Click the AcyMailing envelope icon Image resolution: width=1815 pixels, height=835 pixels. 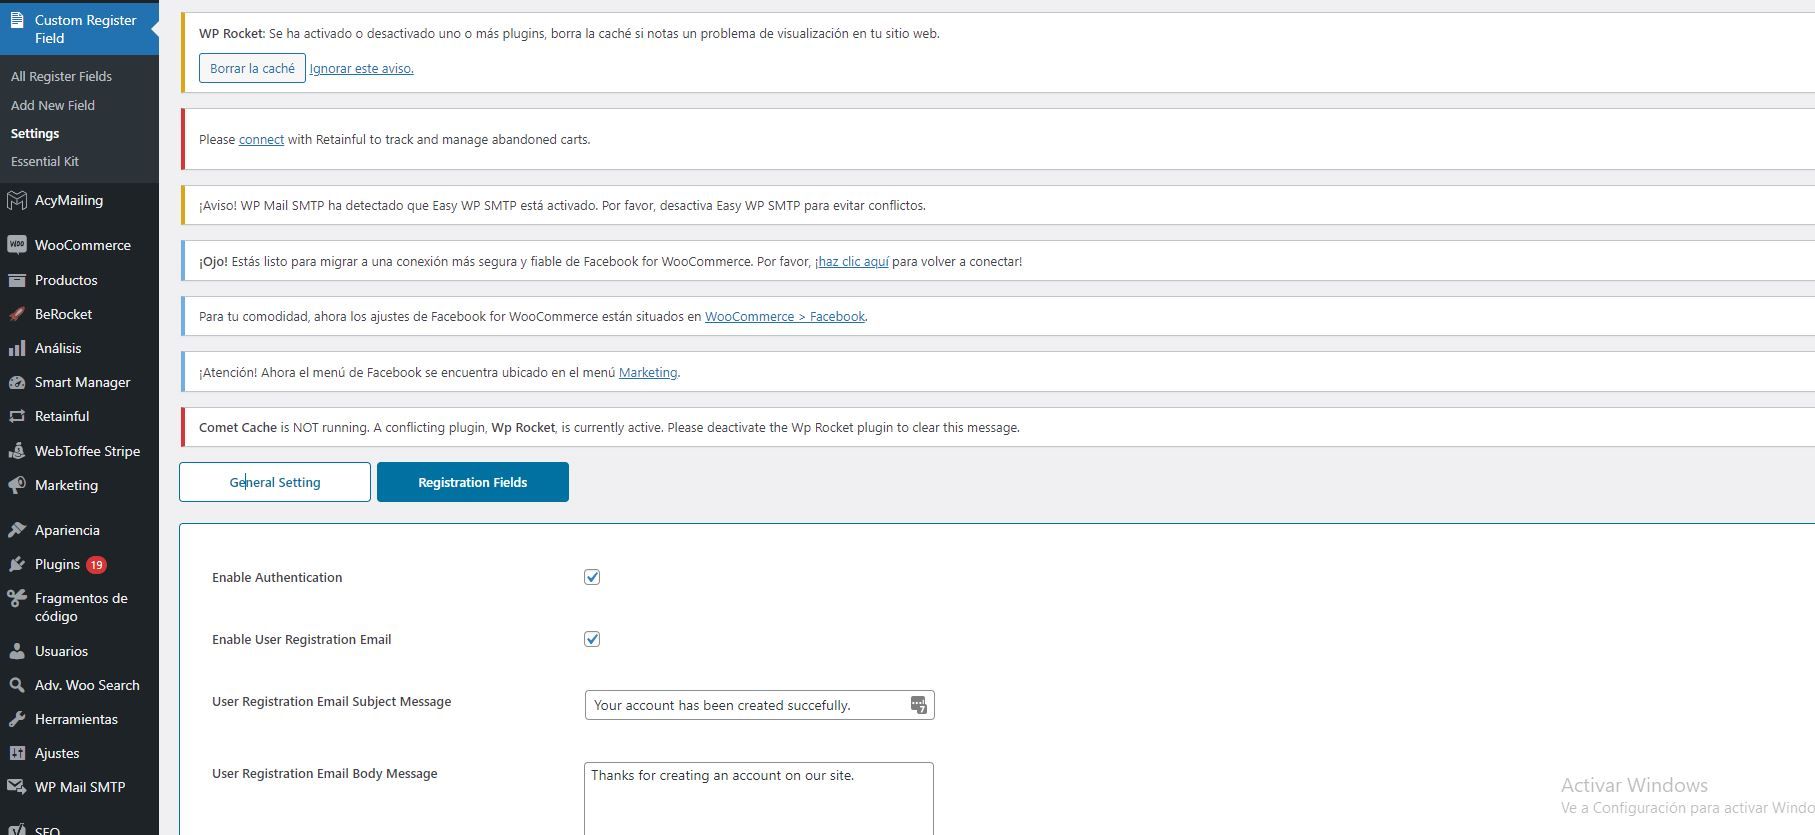pyautogui.click(x=16, y=200)
